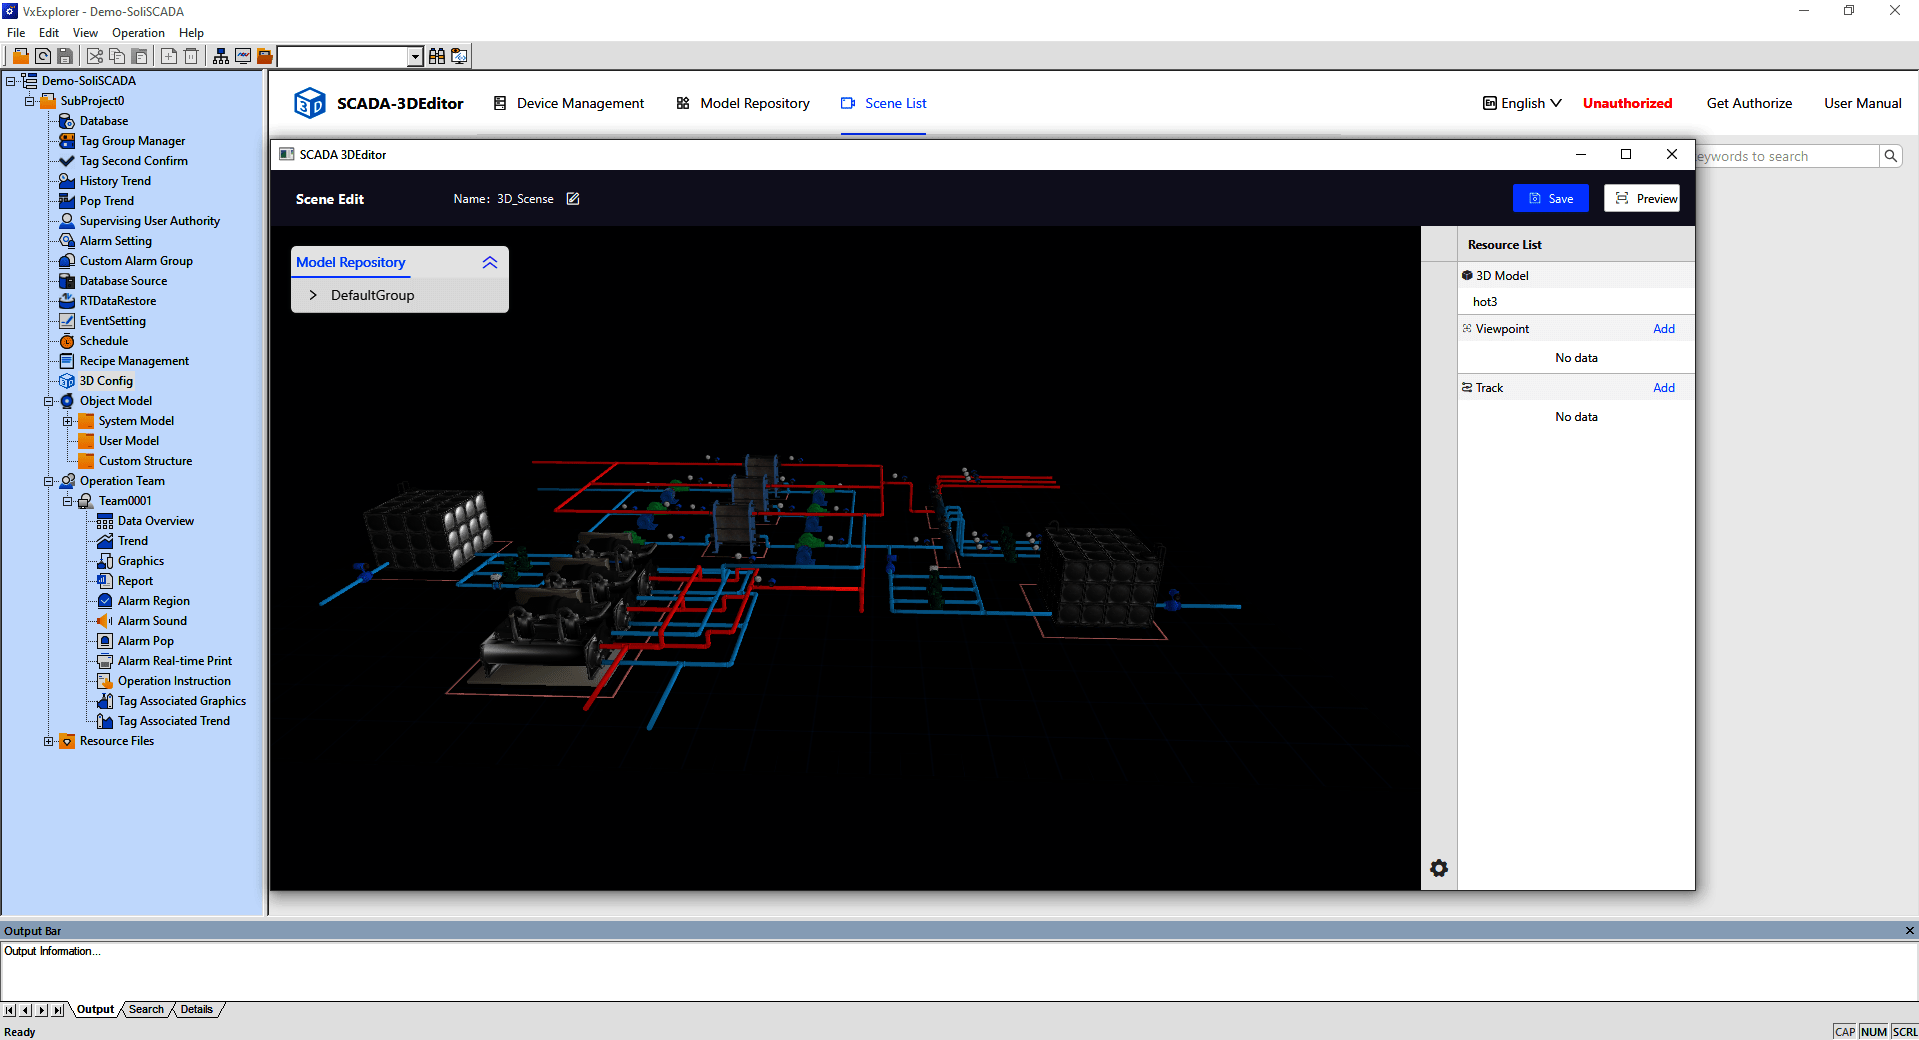This screenshot has width=1919, height=1040.
Task: Click the monitor trend toolbar icon
Action: coord(243,56)
